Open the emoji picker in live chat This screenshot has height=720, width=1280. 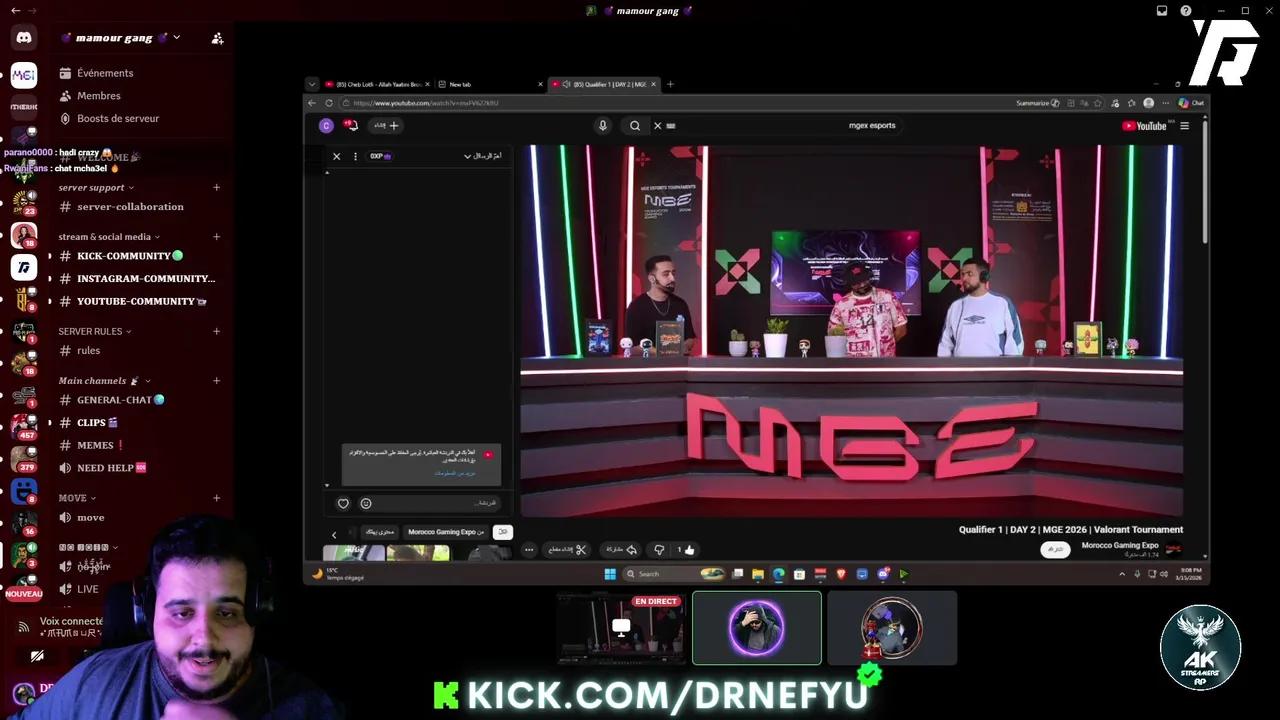(366, 504)
